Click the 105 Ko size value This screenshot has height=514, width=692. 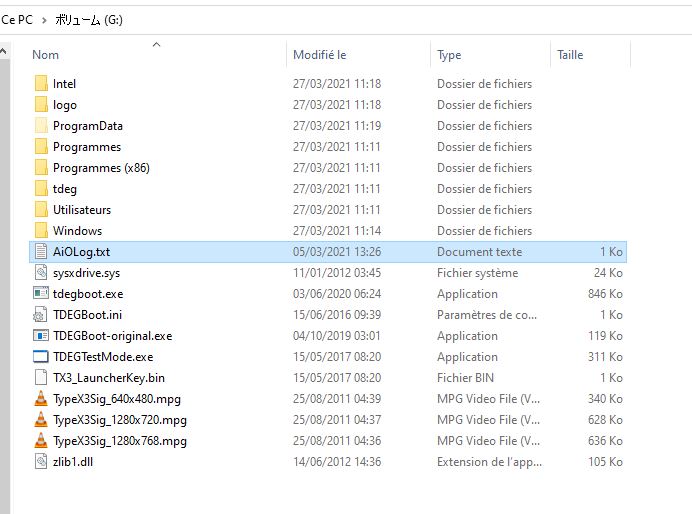pyautogui.click(x=605, y=461)
